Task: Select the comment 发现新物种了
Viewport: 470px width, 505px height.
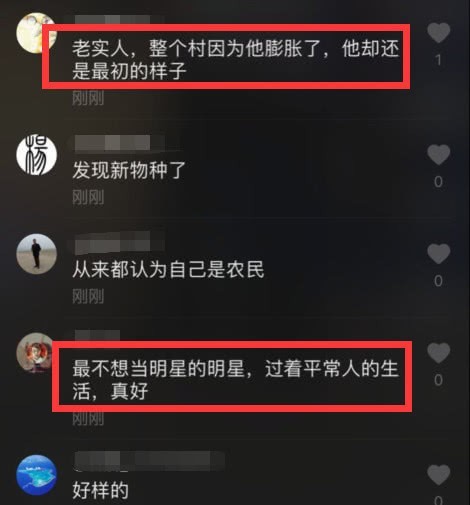Action: (x=129, y=170)
